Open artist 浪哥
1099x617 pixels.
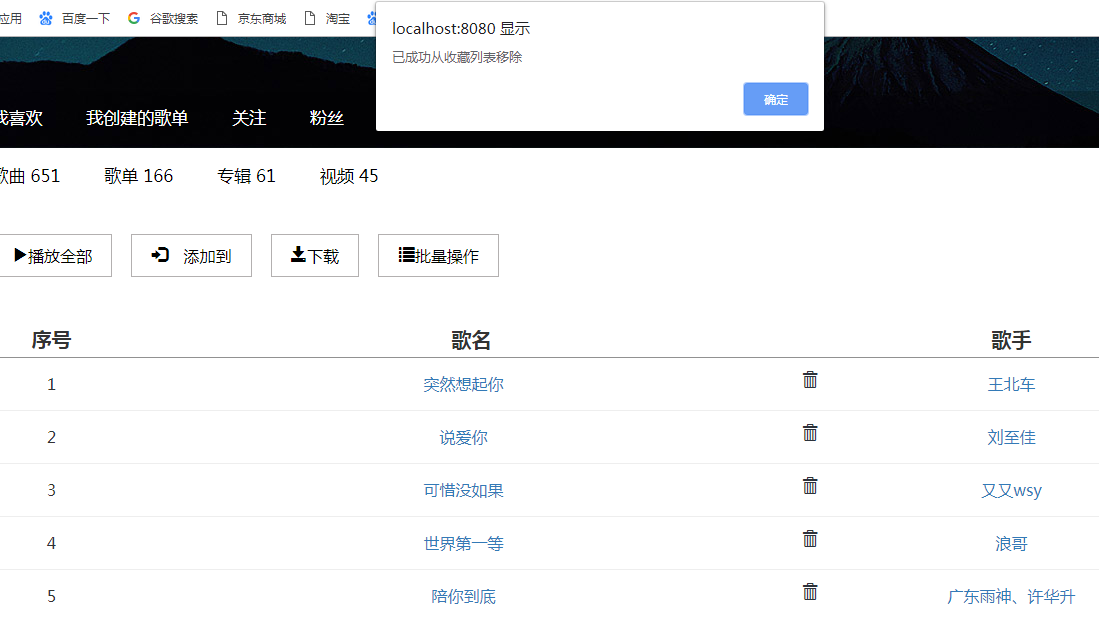point(1011,543)
